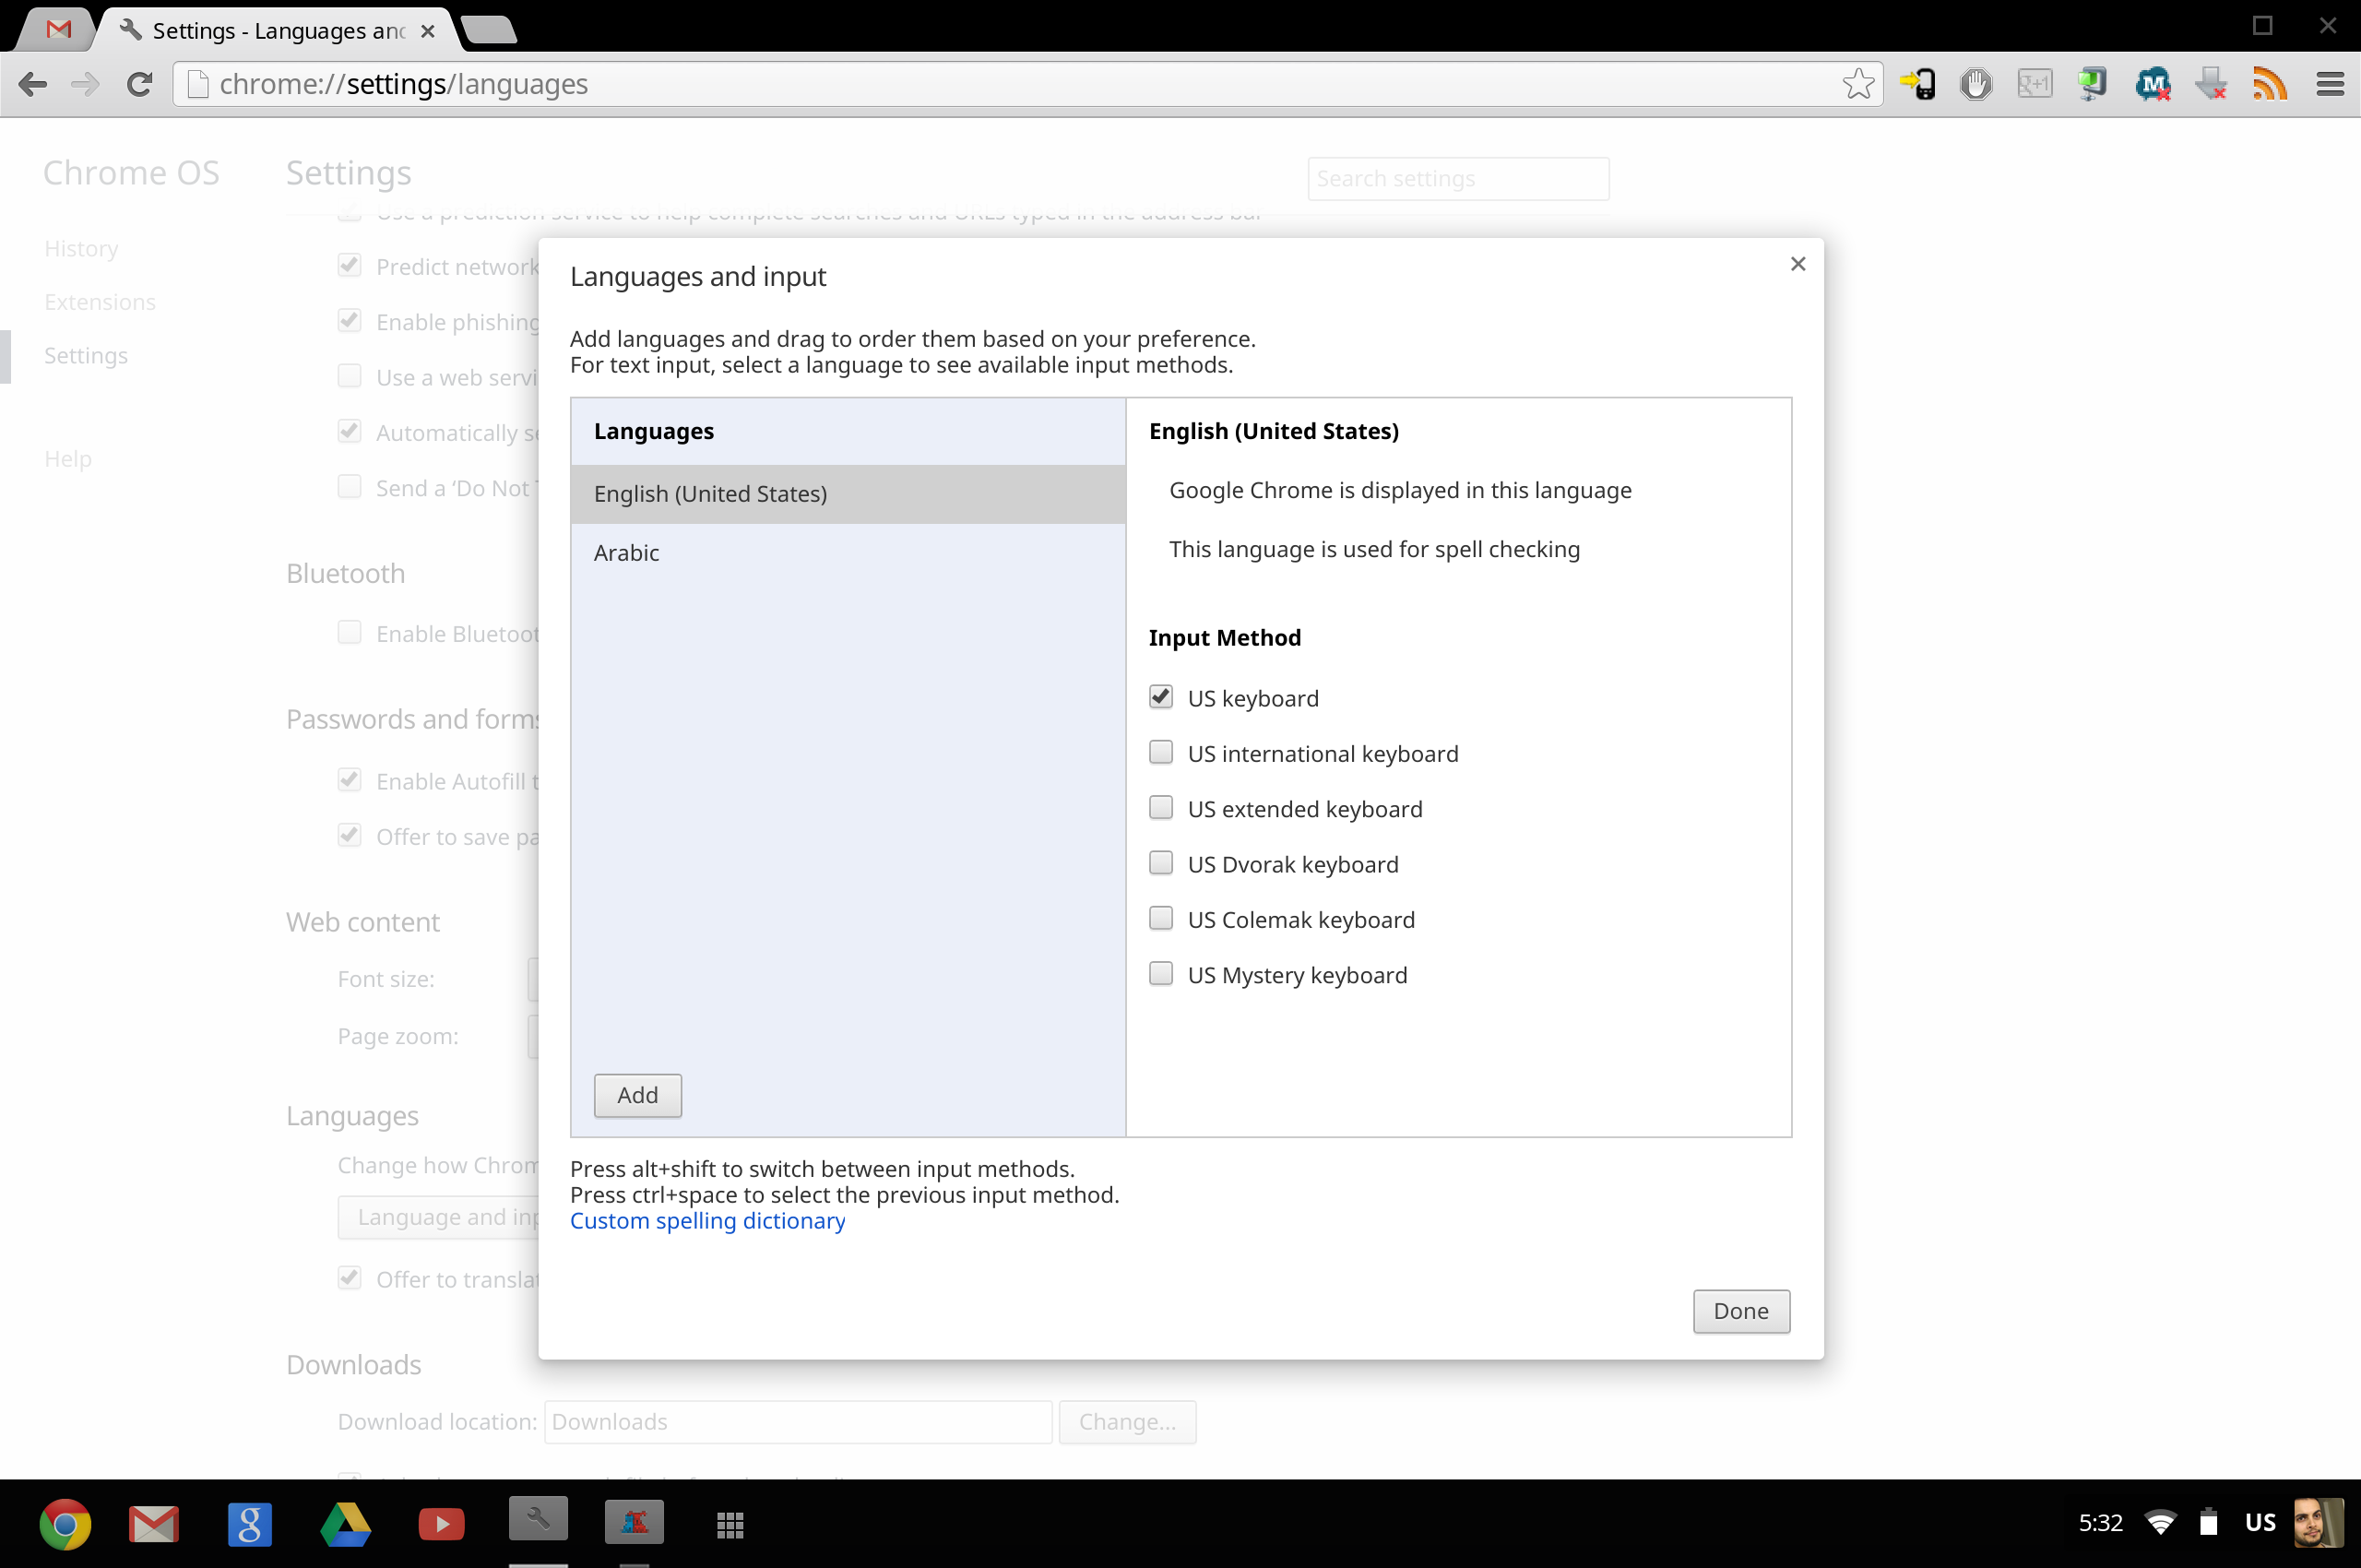Open Chrome from the shelf
2361x1568 pixels.
(x=65, y=1524)
